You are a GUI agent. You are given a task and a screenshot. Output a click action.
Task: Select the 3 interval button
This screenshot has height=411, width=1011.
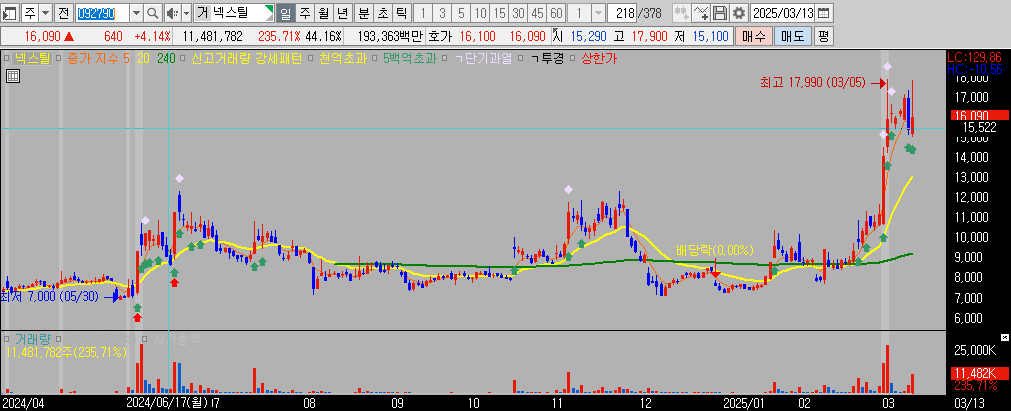pyautogui.click(x=442, y=12)
